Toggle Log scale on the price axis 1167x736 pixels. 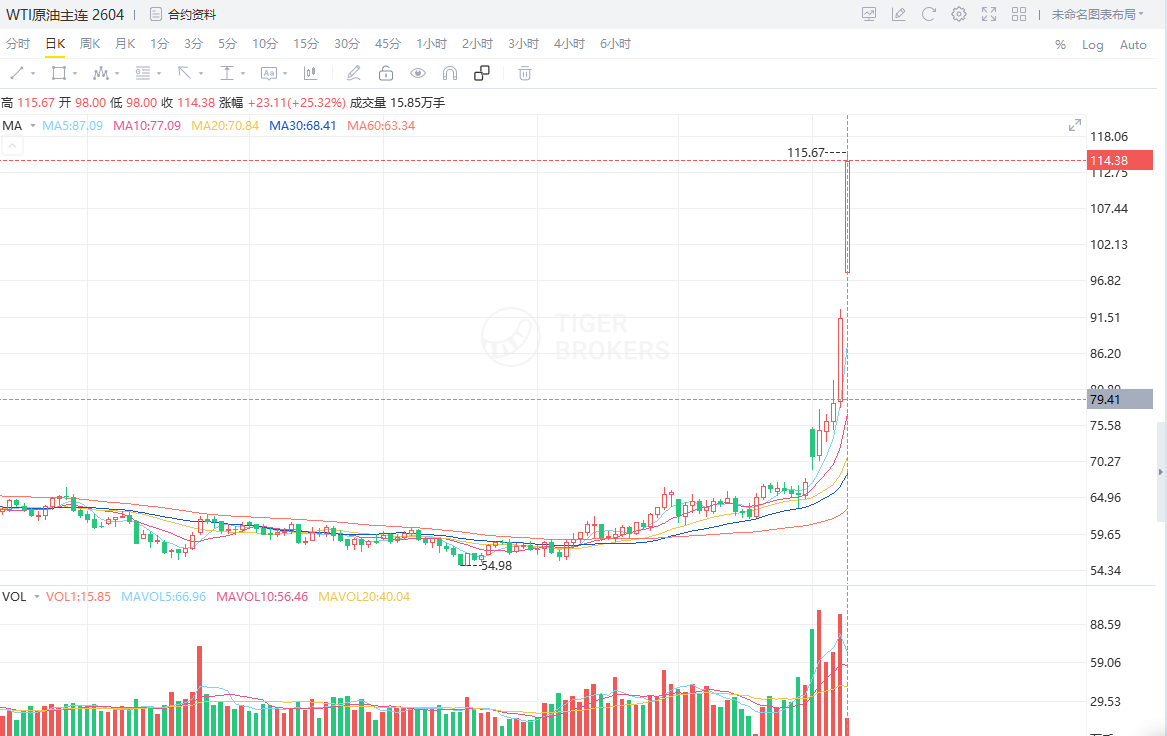(1092, 45)
